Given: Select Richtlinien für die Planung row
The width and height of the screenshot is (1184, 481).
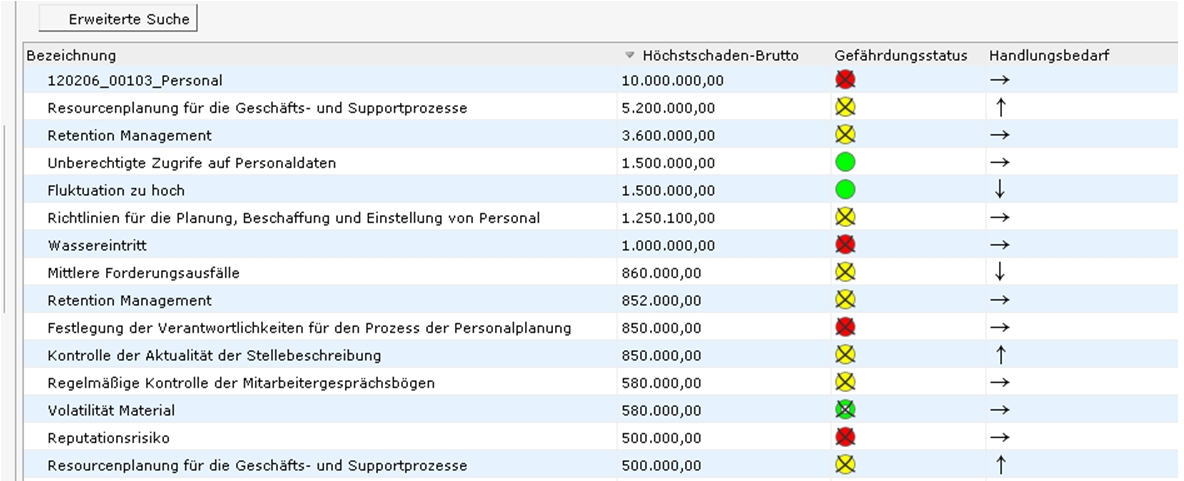Looking at the screenshot, I should [293, 217].
